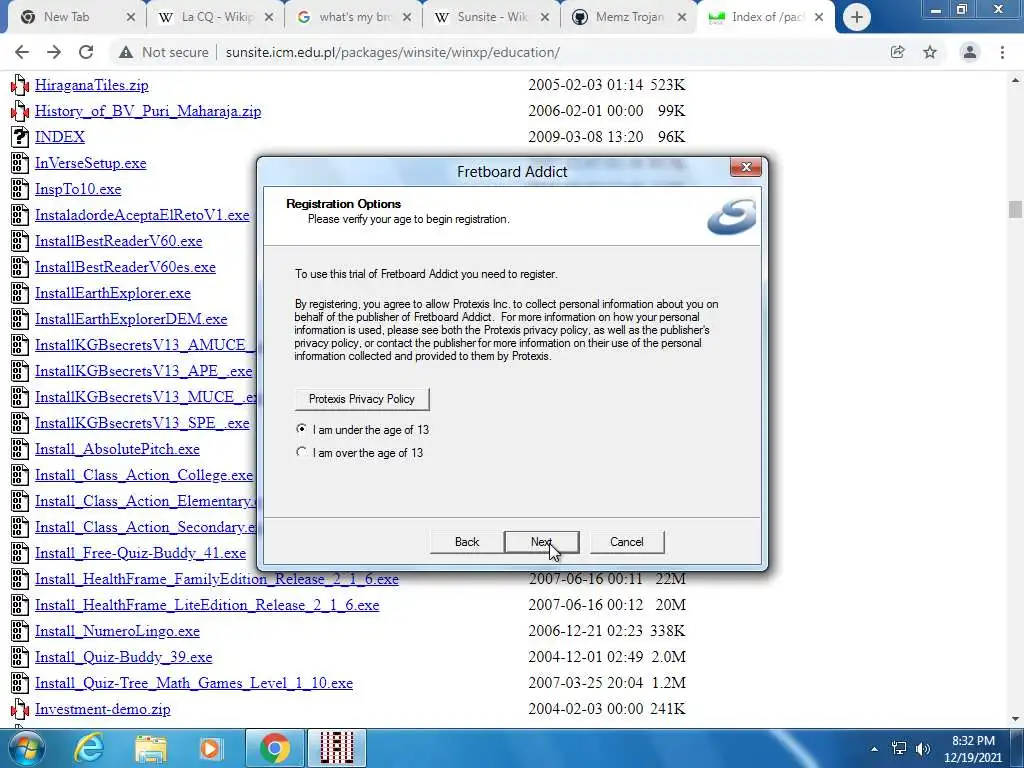Image resolution: width=1024 pixels, height=768 pixels.
Task: Launch Internet Explorer from taskbar
Action: coord(88,748)
